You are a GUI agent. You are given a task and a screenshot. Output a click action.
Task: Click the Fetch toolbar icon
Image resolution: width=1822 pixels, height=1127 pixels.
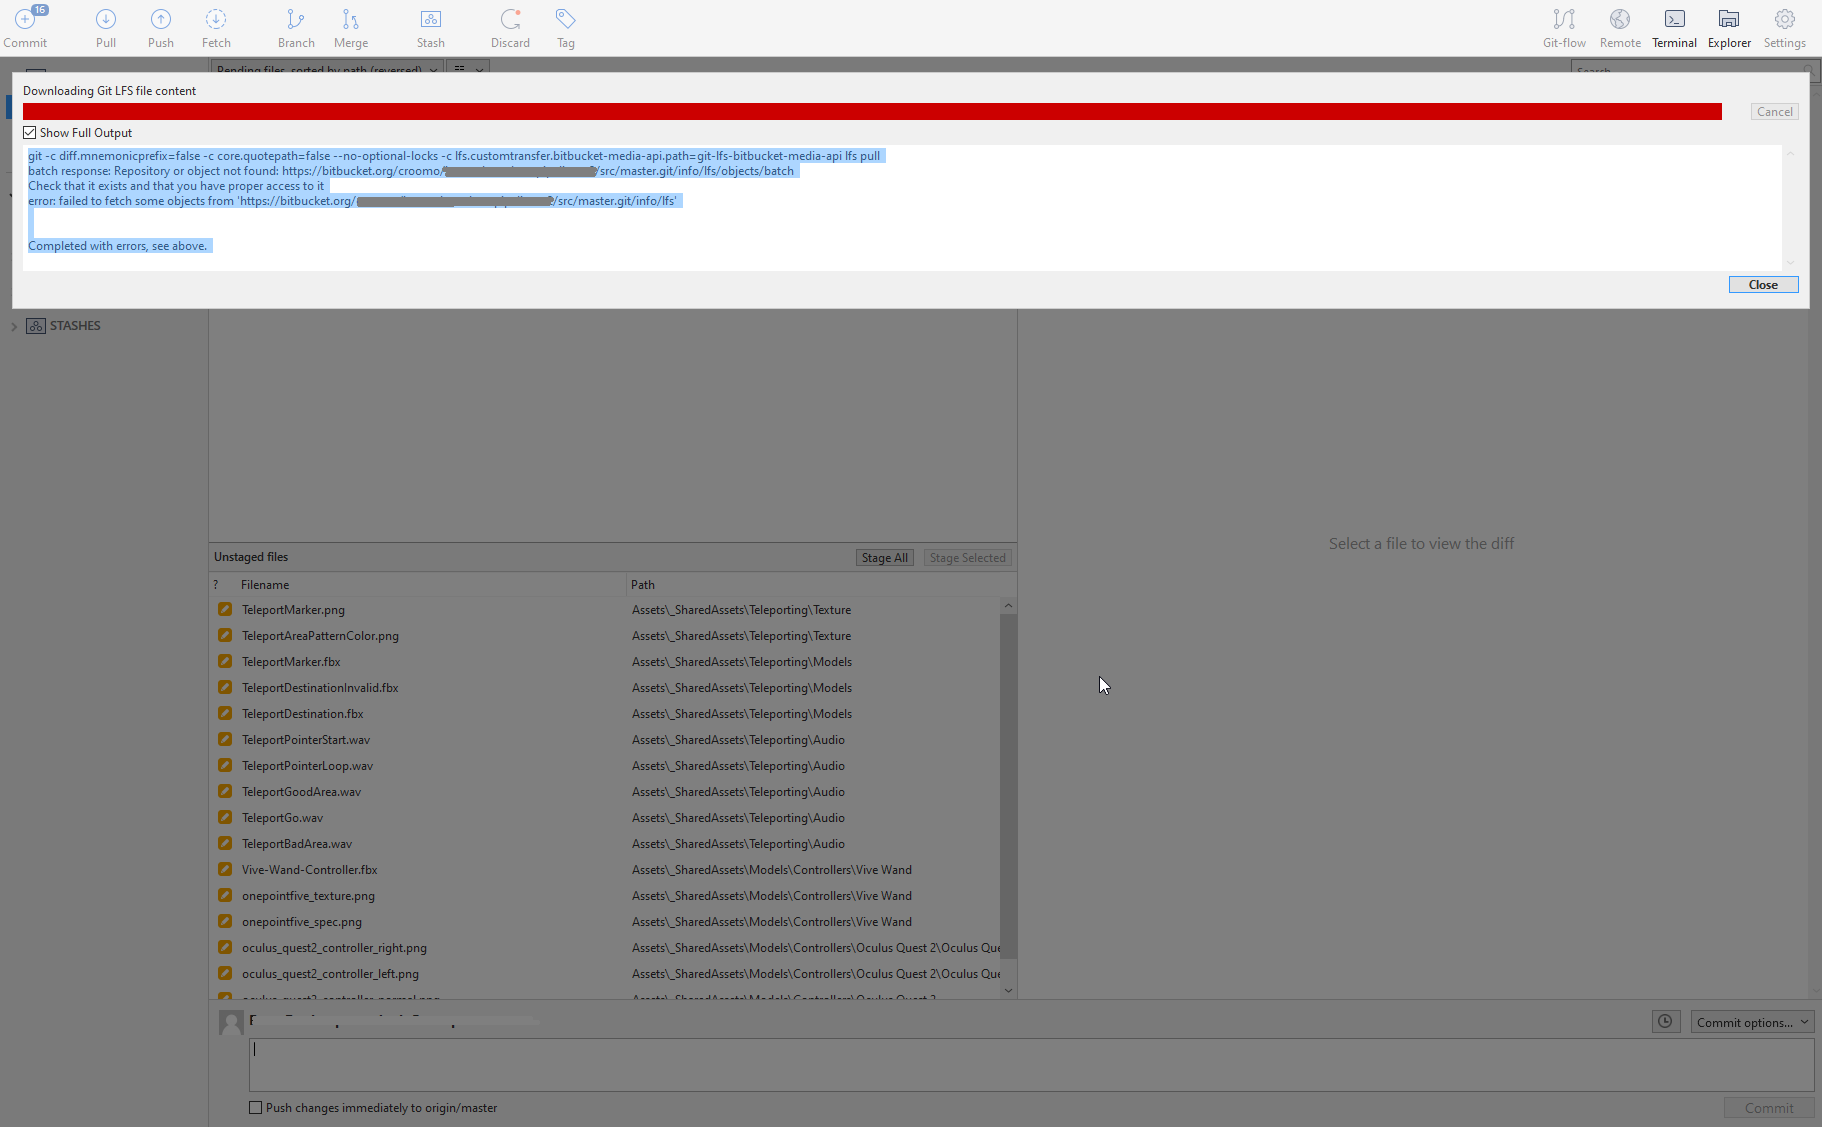tap(216, 27)
